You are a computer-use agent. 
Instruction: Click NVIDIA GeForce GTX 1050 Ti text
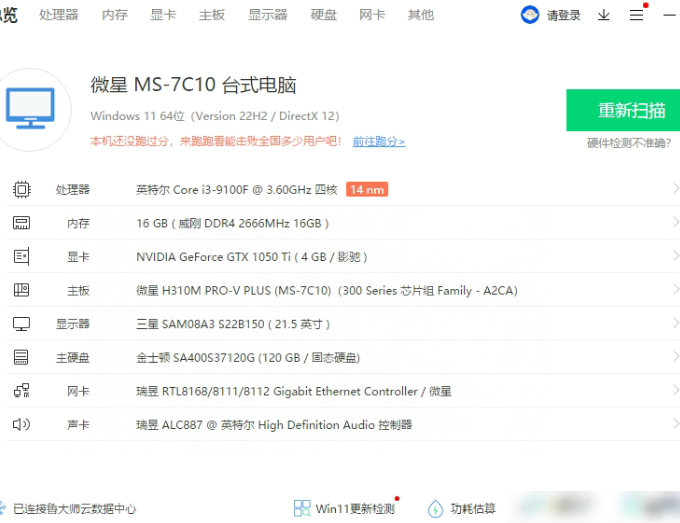(252, 257)
